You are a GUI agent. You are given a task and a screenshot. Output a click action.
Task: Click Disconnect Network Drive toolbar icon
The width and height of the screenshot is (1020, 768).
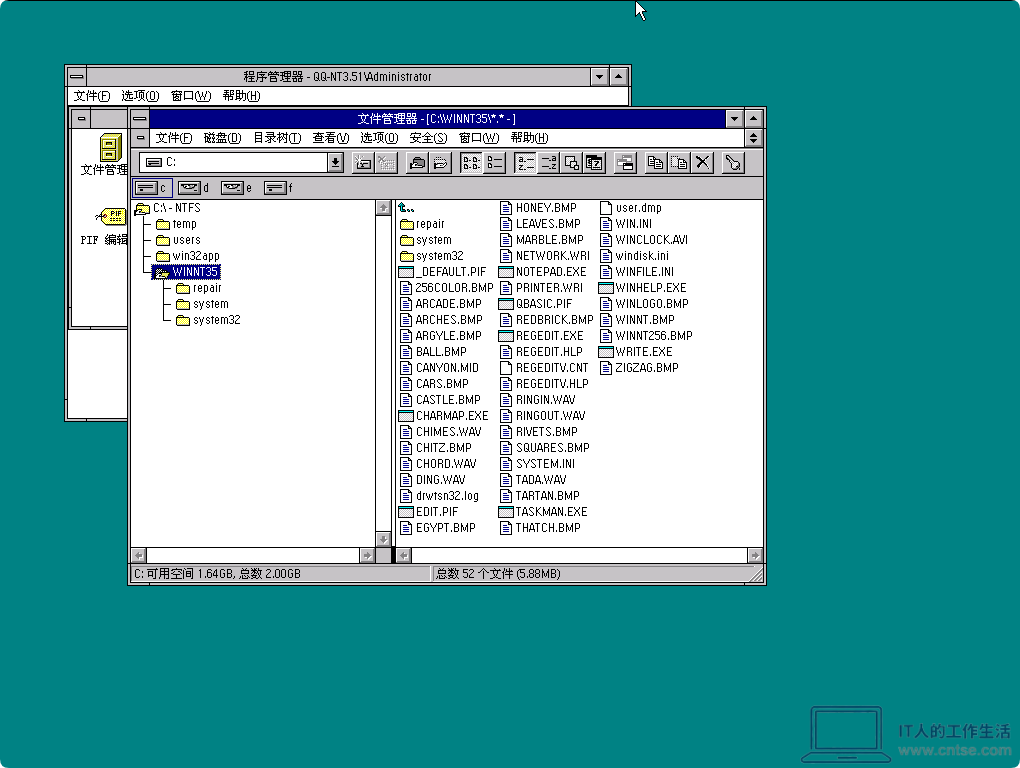point(386,163)
